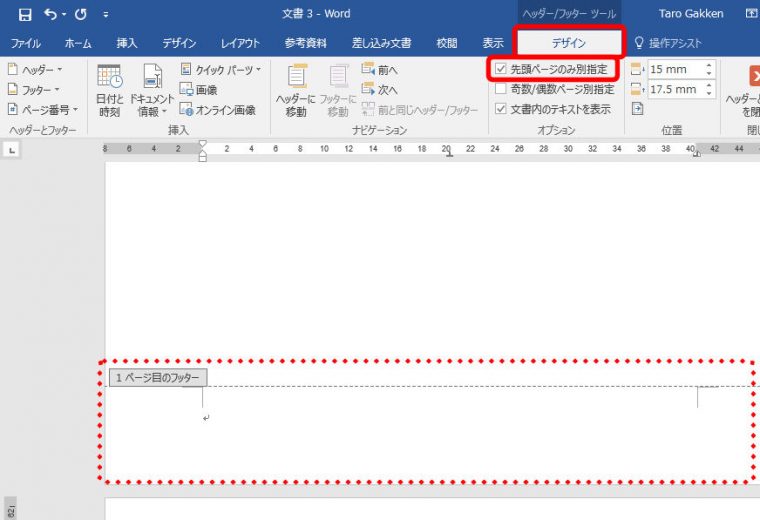Open the ページ番号 dropdown
Screen dimensions: 760x520
point(43,110)
